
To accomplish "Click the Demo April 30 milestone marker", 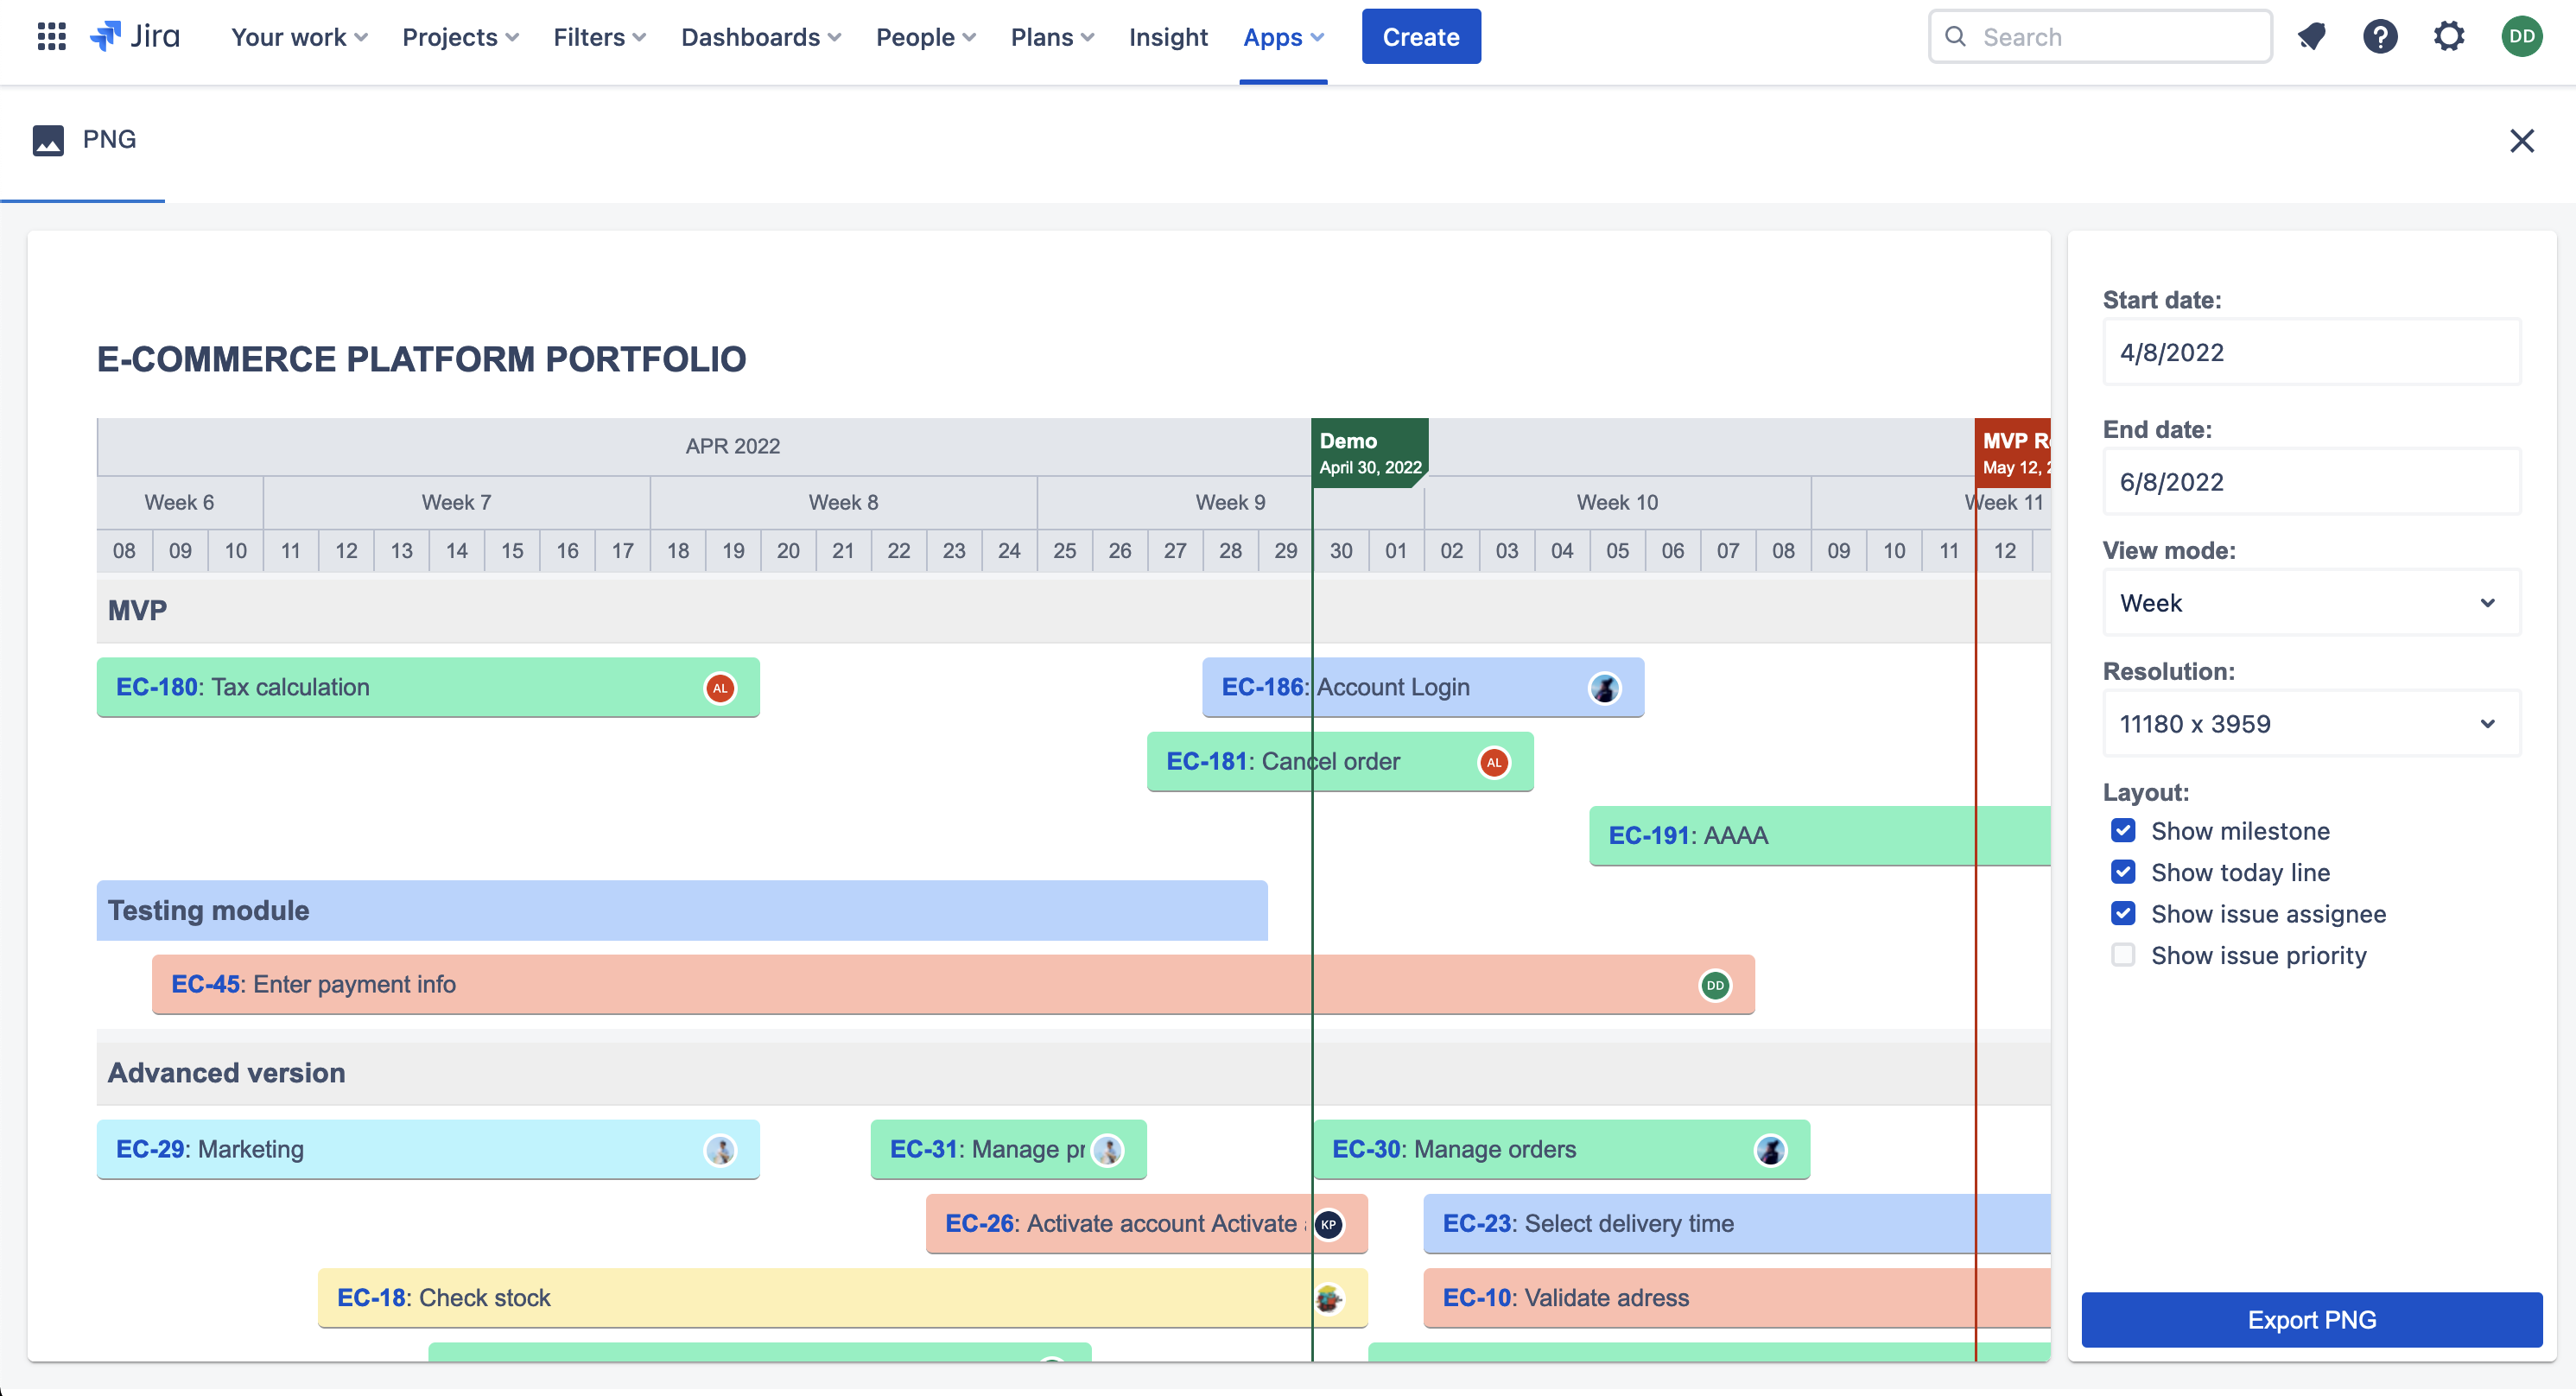I will tap(1369, 453).
